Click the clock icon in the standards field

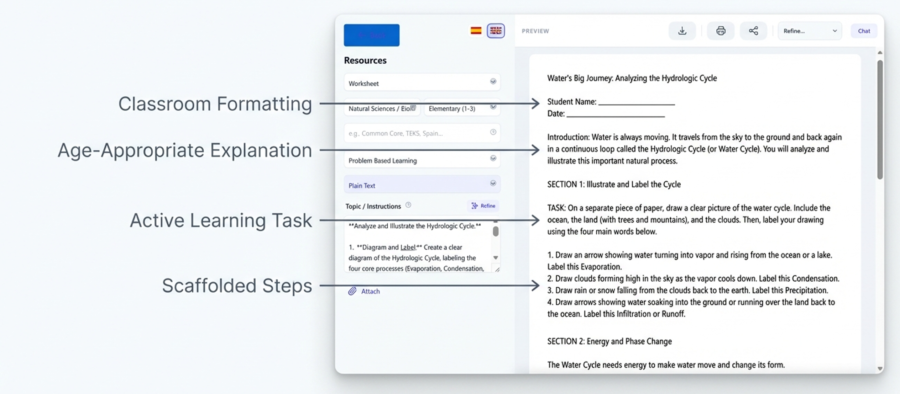coord(492,133)
